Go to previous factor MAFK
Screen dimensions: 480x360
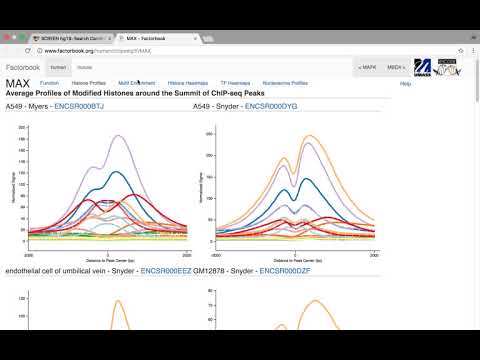tap(367, 67)
